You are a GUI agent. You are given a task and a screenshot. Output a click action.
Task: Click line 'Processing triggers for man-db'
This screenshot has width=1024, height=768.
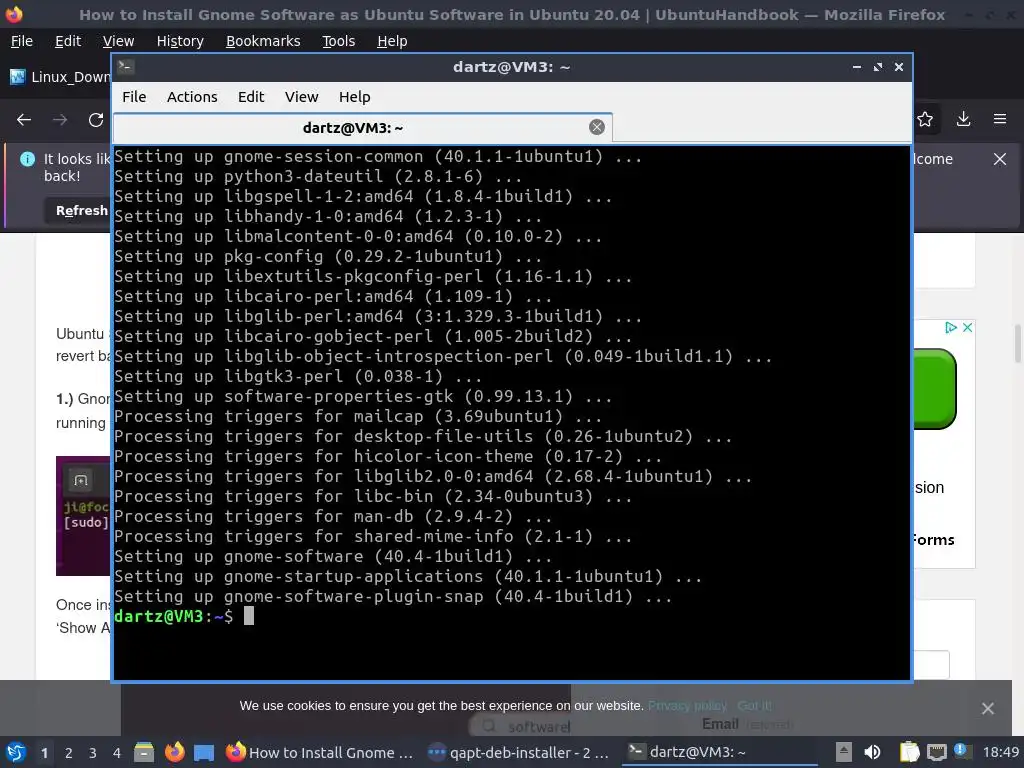click(x=333, y=517)
